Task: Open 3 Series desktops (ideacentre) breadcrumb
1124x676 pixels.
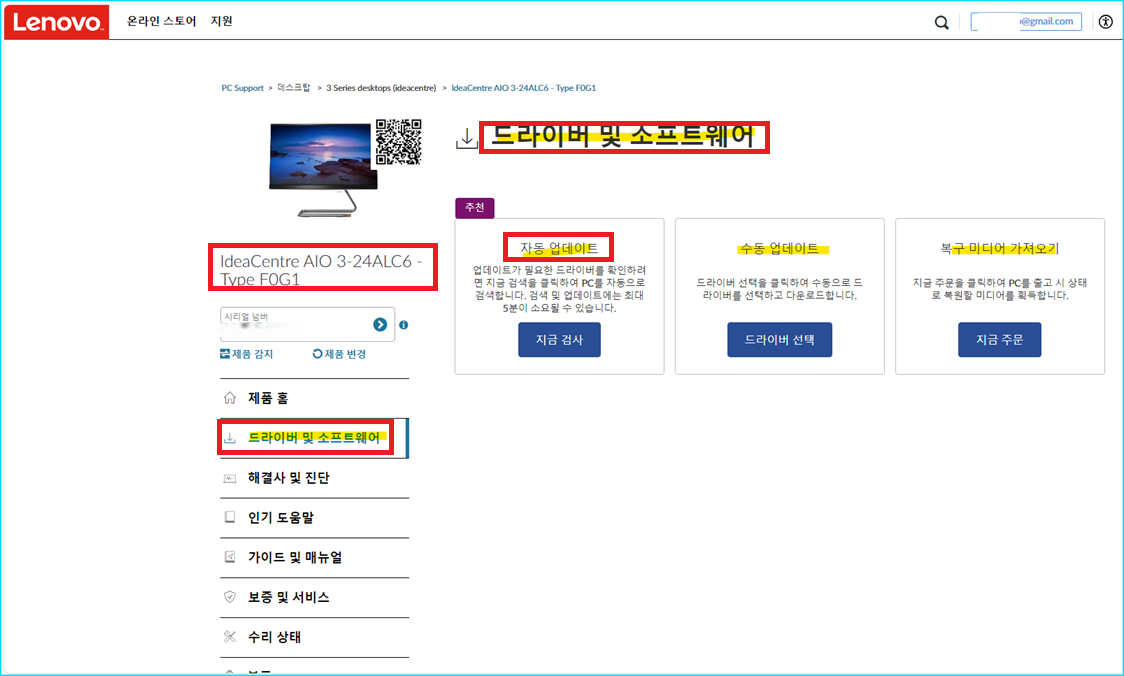Action: click(x=381, y=88)
